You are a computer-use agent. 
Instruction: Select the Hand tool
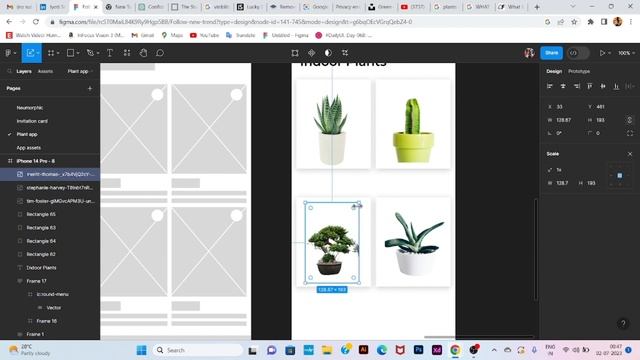143,53
